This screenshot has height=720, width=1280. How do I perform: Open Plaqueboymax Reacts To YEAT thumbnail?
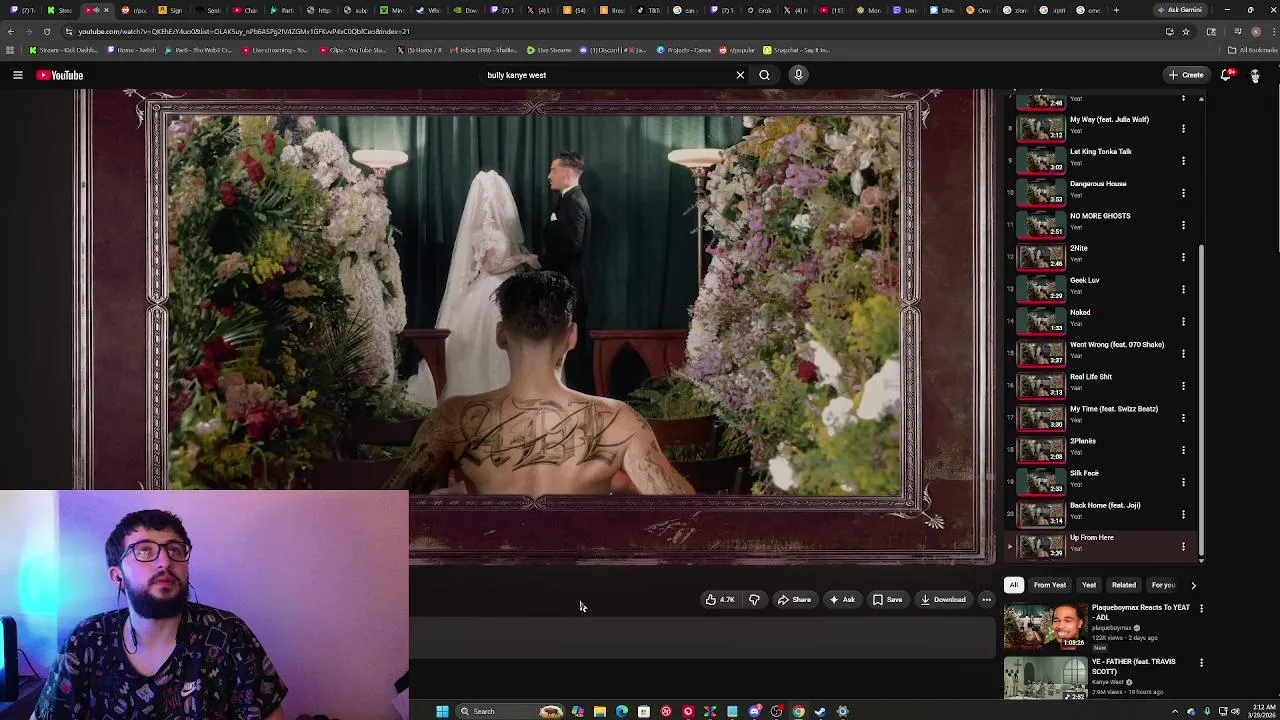tap(1045, 626)
